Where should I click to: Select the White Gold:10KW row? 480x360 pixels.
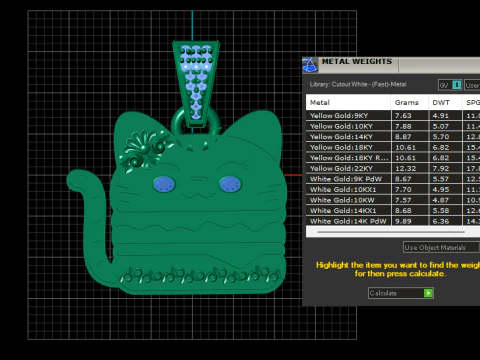[x=393, y=200]
